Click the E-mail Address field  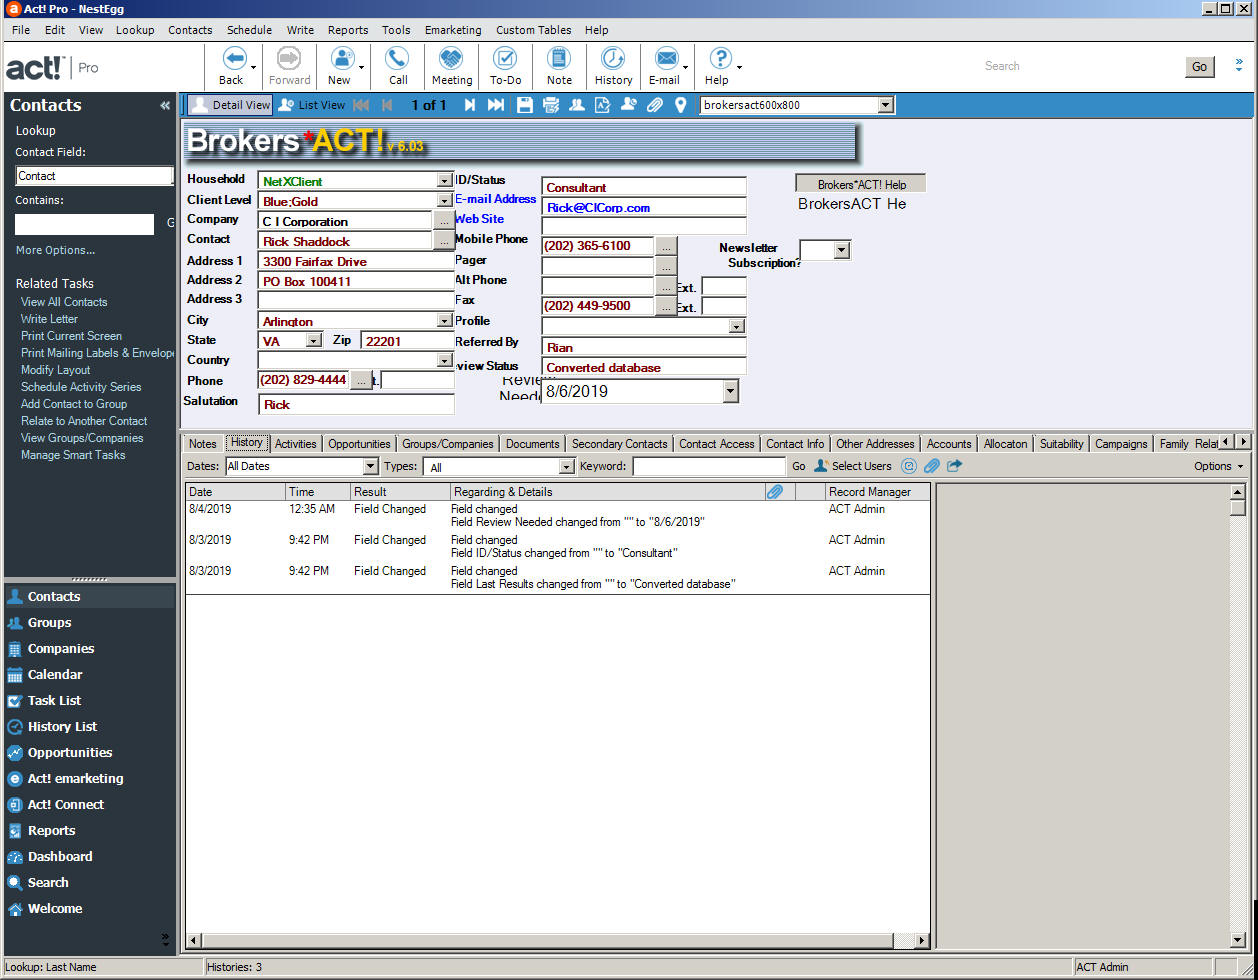(644, 207)
